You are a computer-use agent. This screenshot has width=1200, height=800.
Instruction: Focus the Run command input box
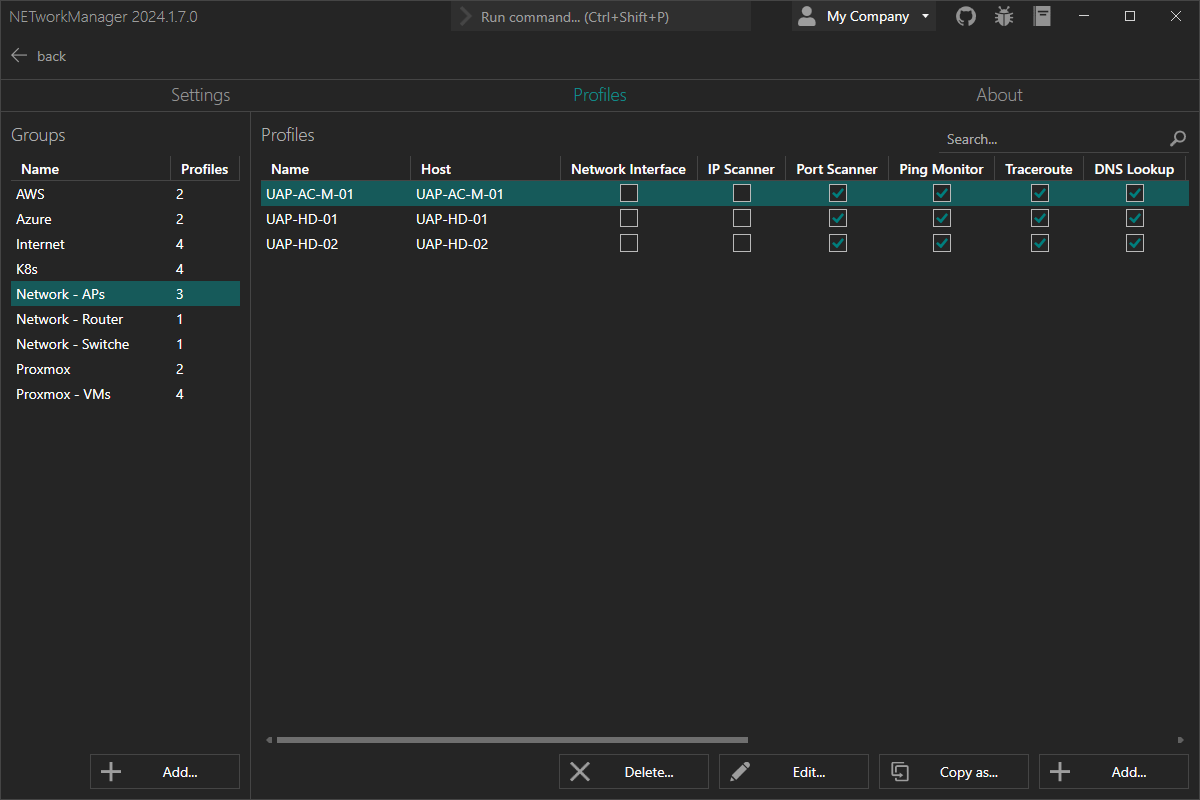601,16
